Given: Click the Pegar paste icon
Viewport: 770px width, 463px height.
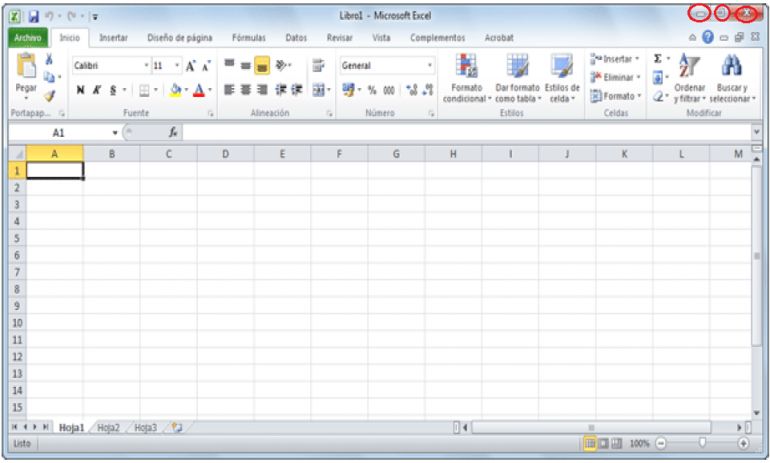Looking at the screenshot, I should (26, 65).
